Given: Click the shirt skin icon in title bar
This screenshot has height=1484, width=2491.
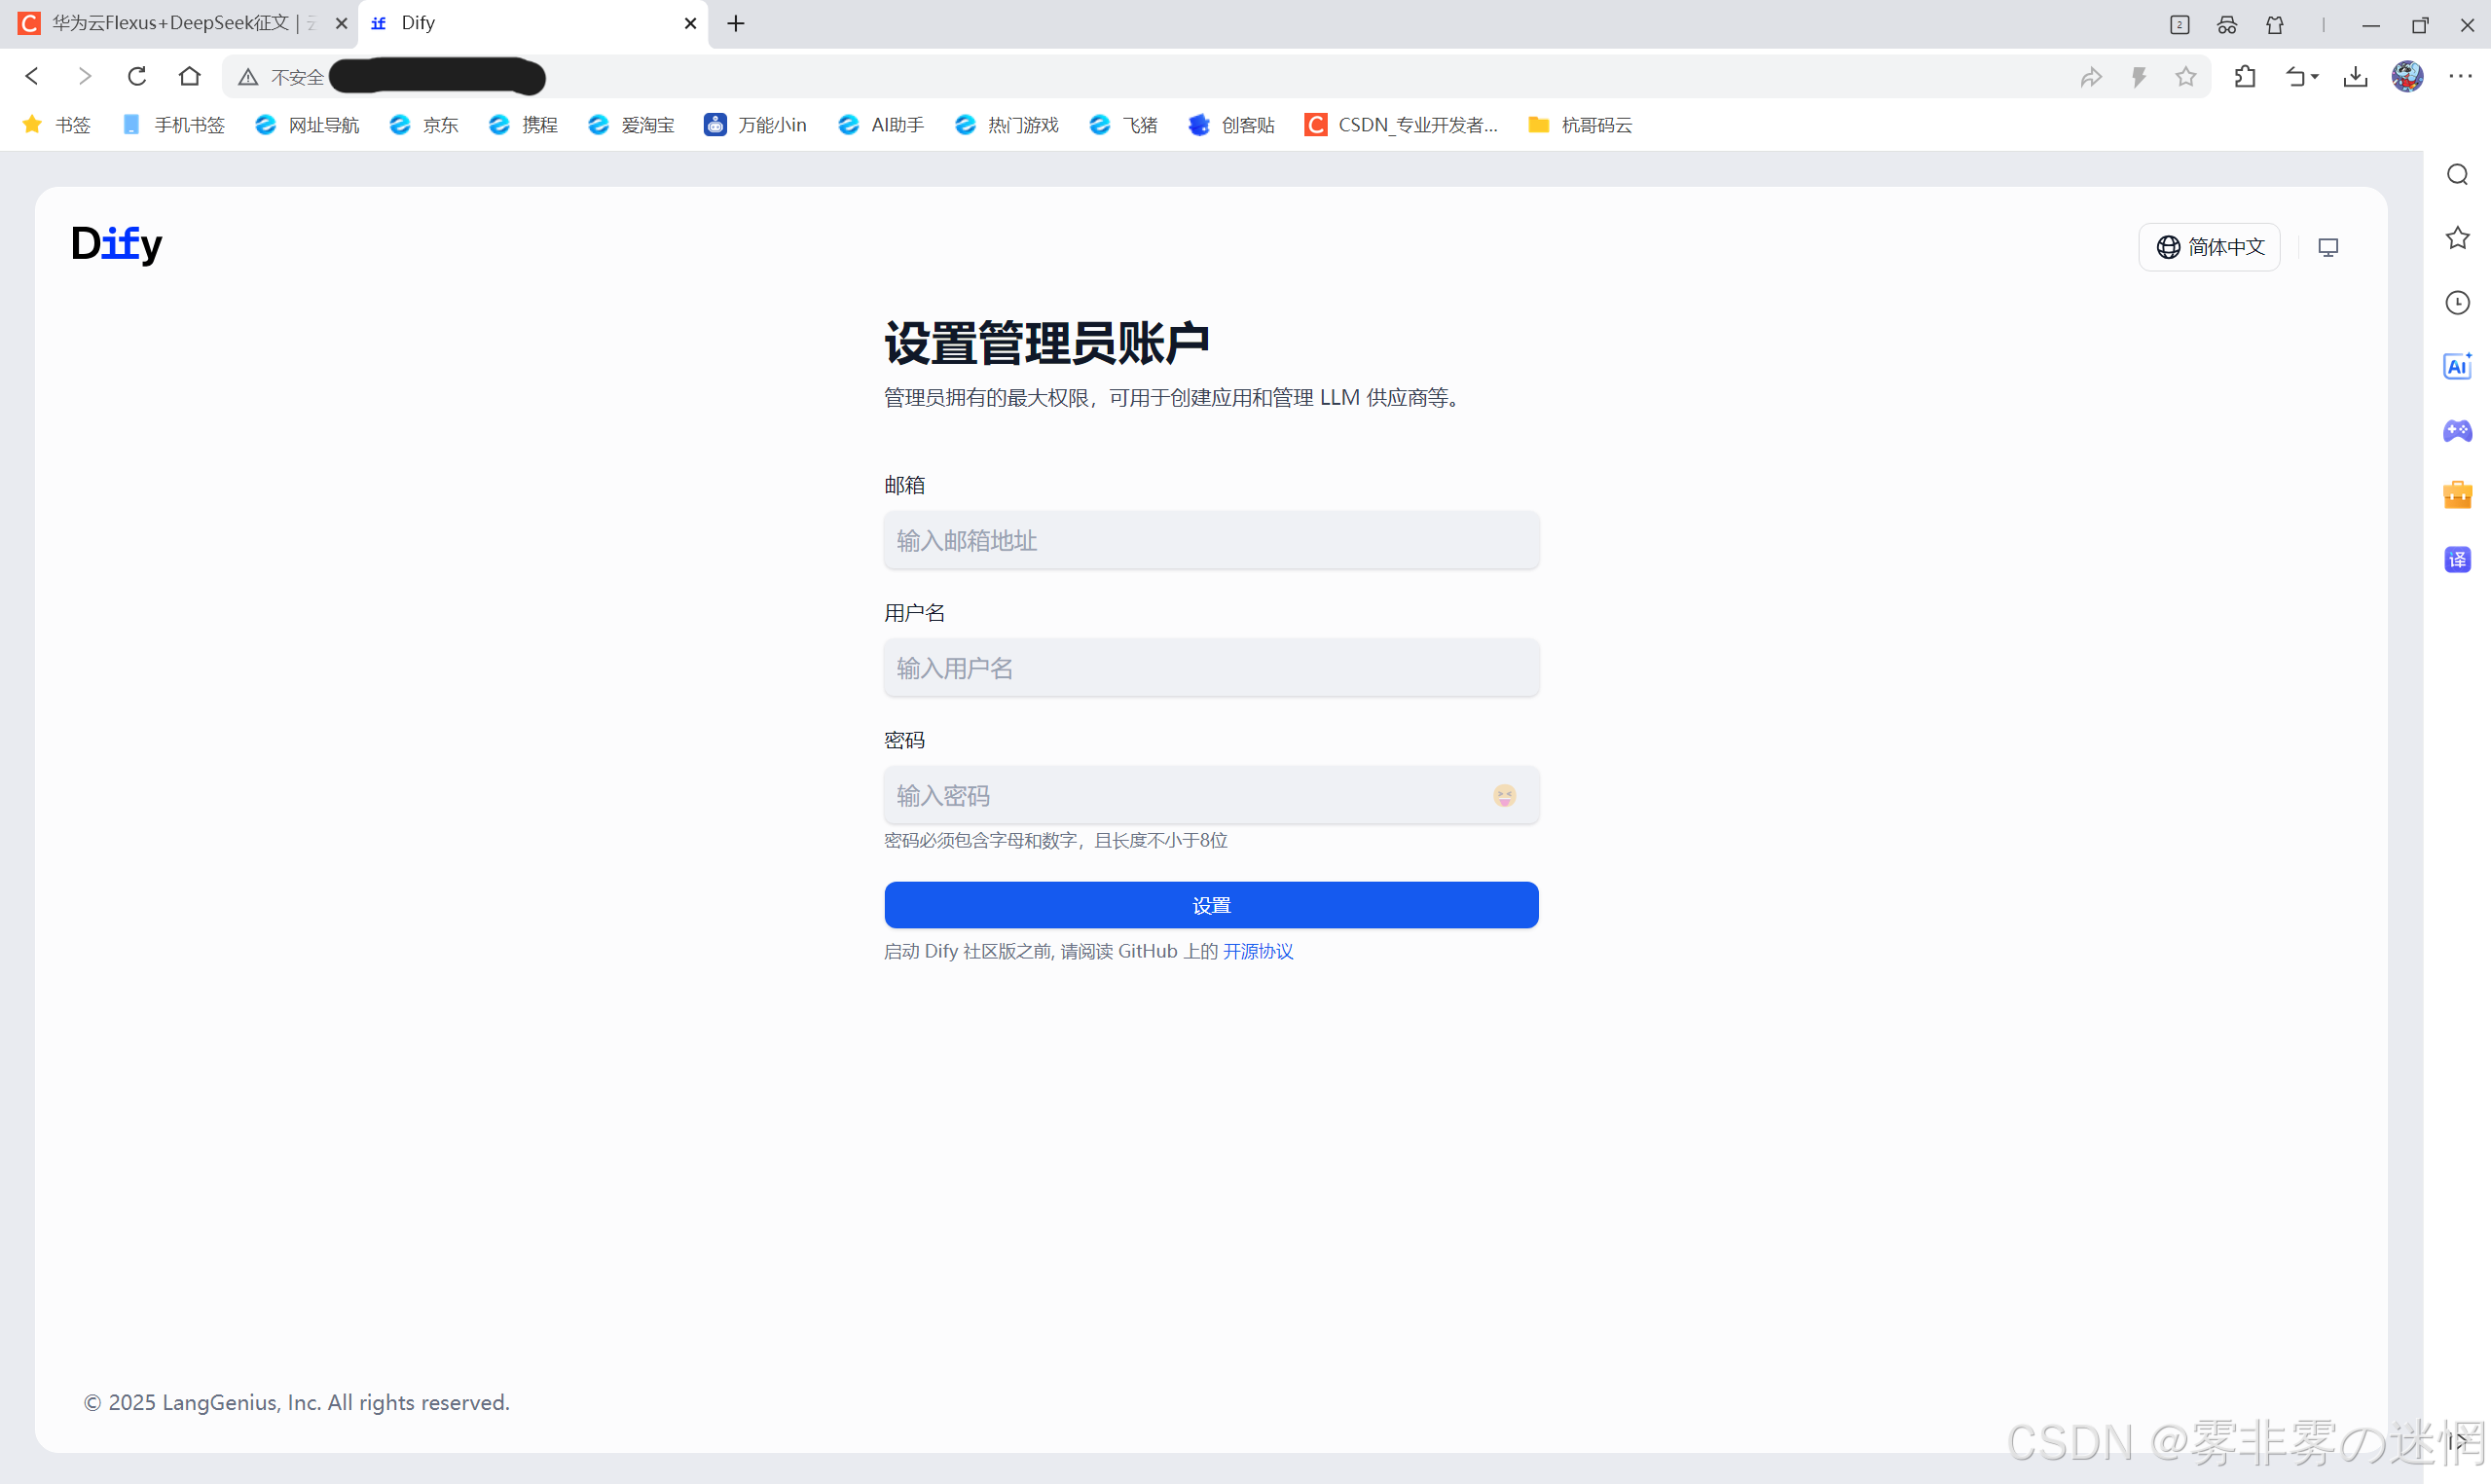Looking at the screenshot, I should coord(2274,25).
